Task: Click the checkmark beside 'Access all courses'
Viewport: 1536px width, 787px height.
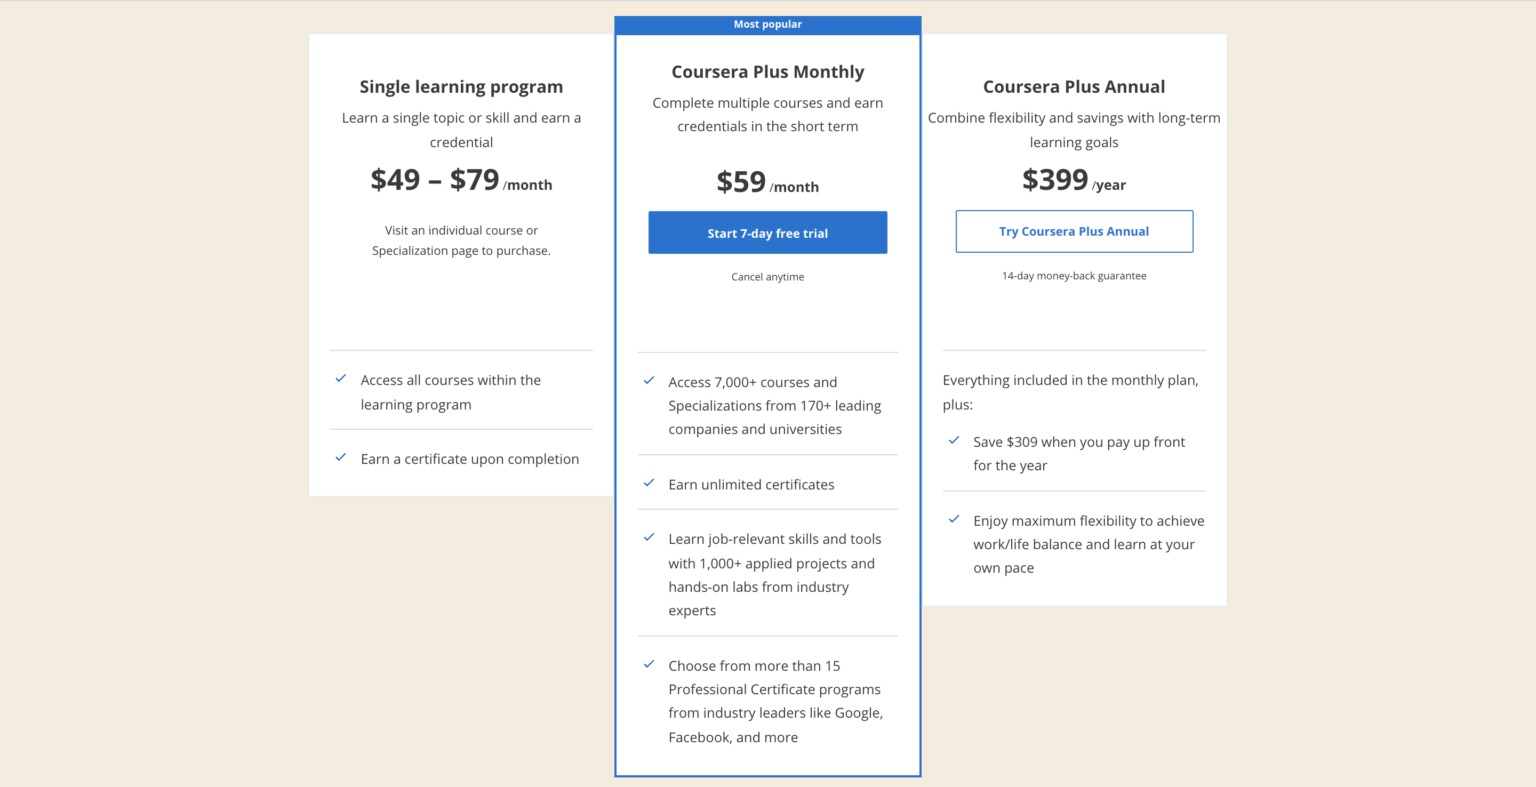Action: (x=340, y=380)
